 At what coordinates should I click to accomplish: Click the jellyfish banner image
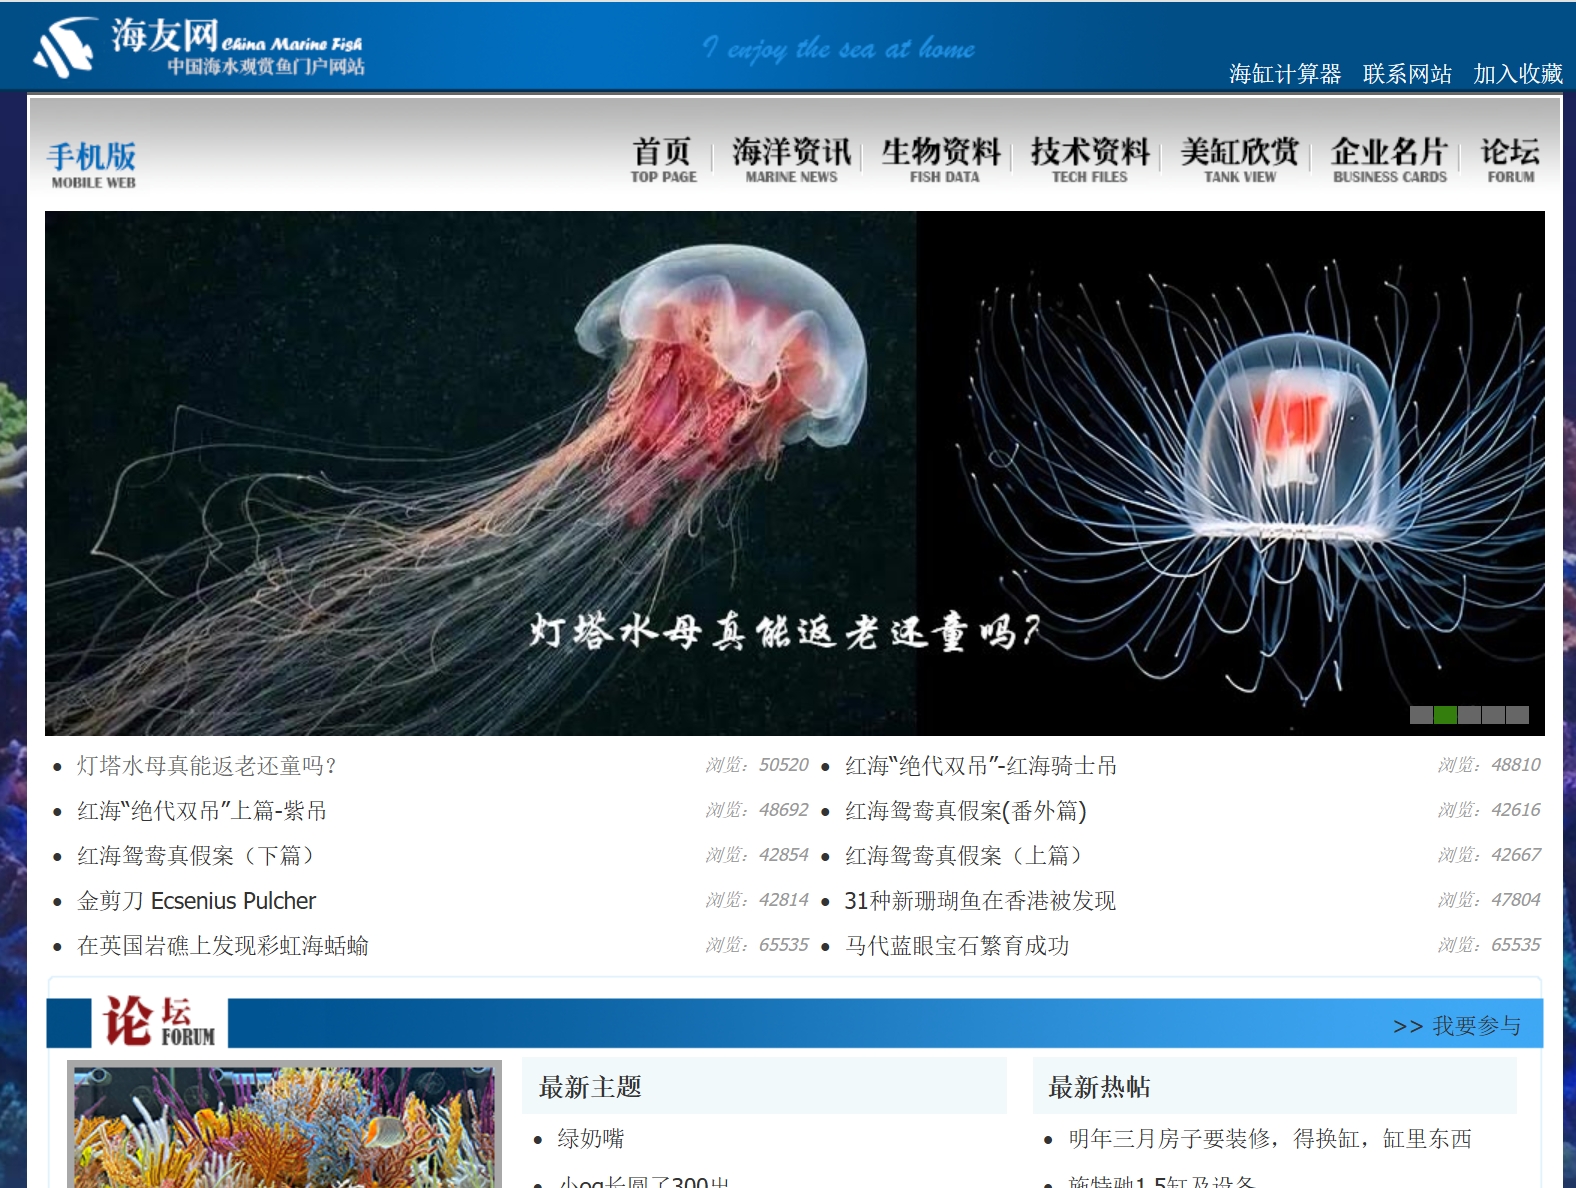coord(795,473)
